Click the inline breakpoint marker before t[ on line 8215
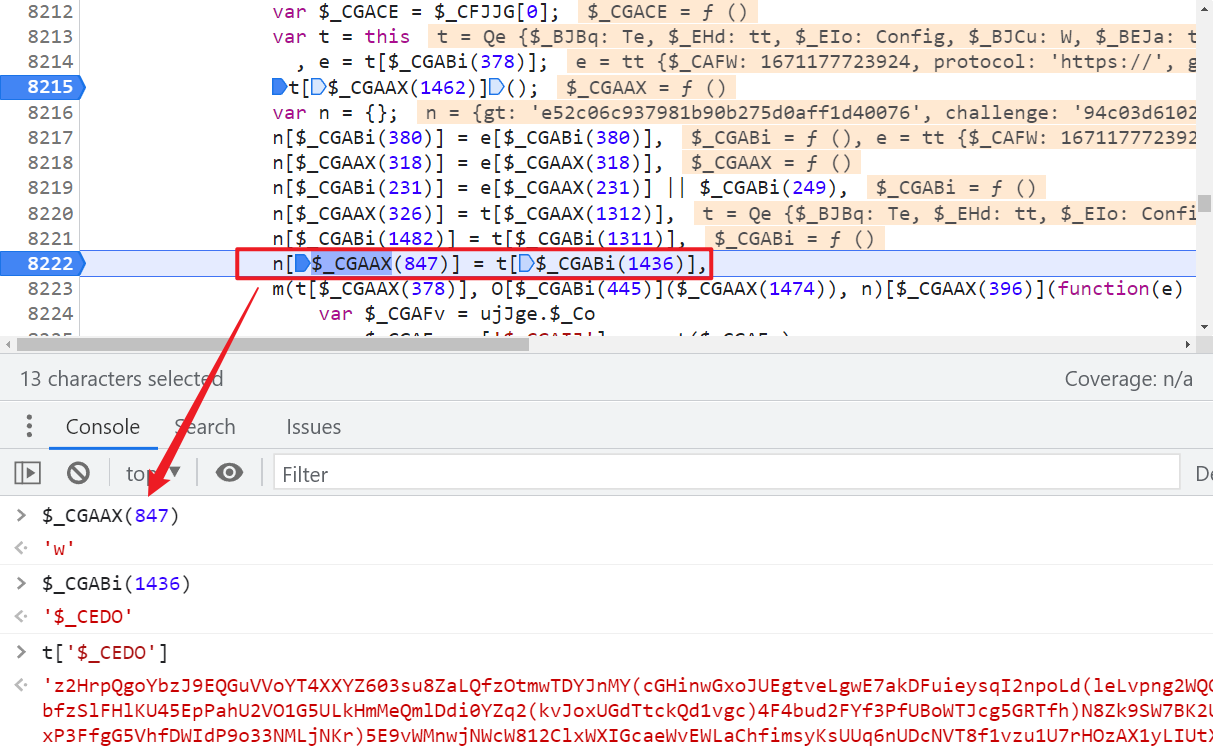The width and height of the screenshot is (1213, 751). [279, 87]
